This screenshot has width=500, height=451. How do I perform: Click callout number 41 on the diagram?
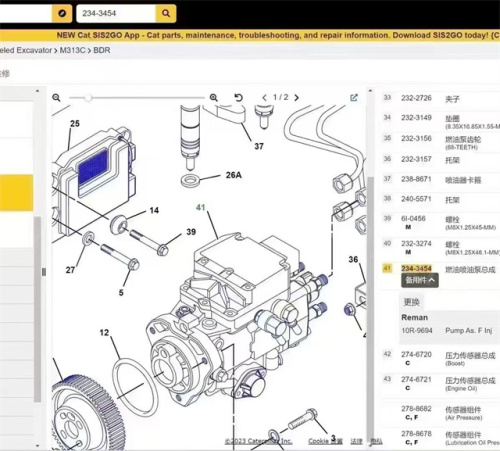tap(200, 207)
